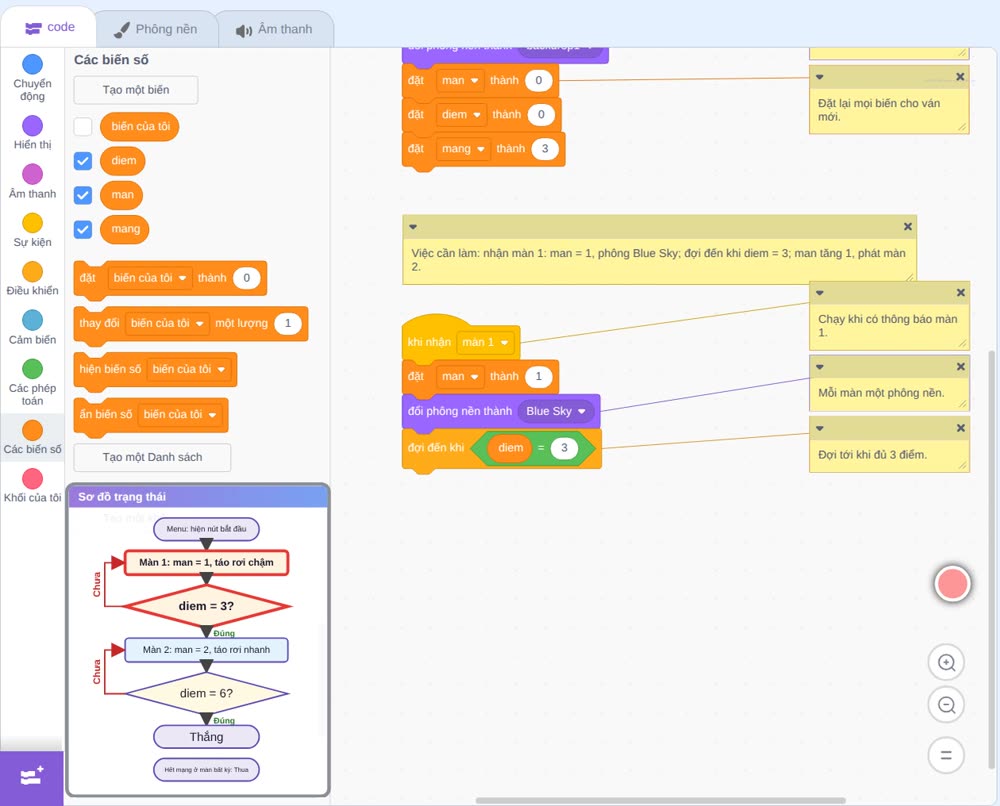Collapse the 'Đặt lại mọi biến' comment

coord(820,77)
